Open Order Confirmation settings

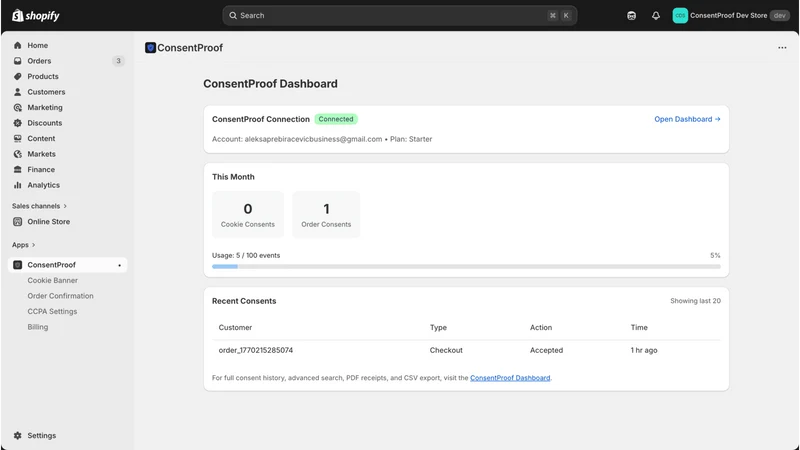coord(60,296)
